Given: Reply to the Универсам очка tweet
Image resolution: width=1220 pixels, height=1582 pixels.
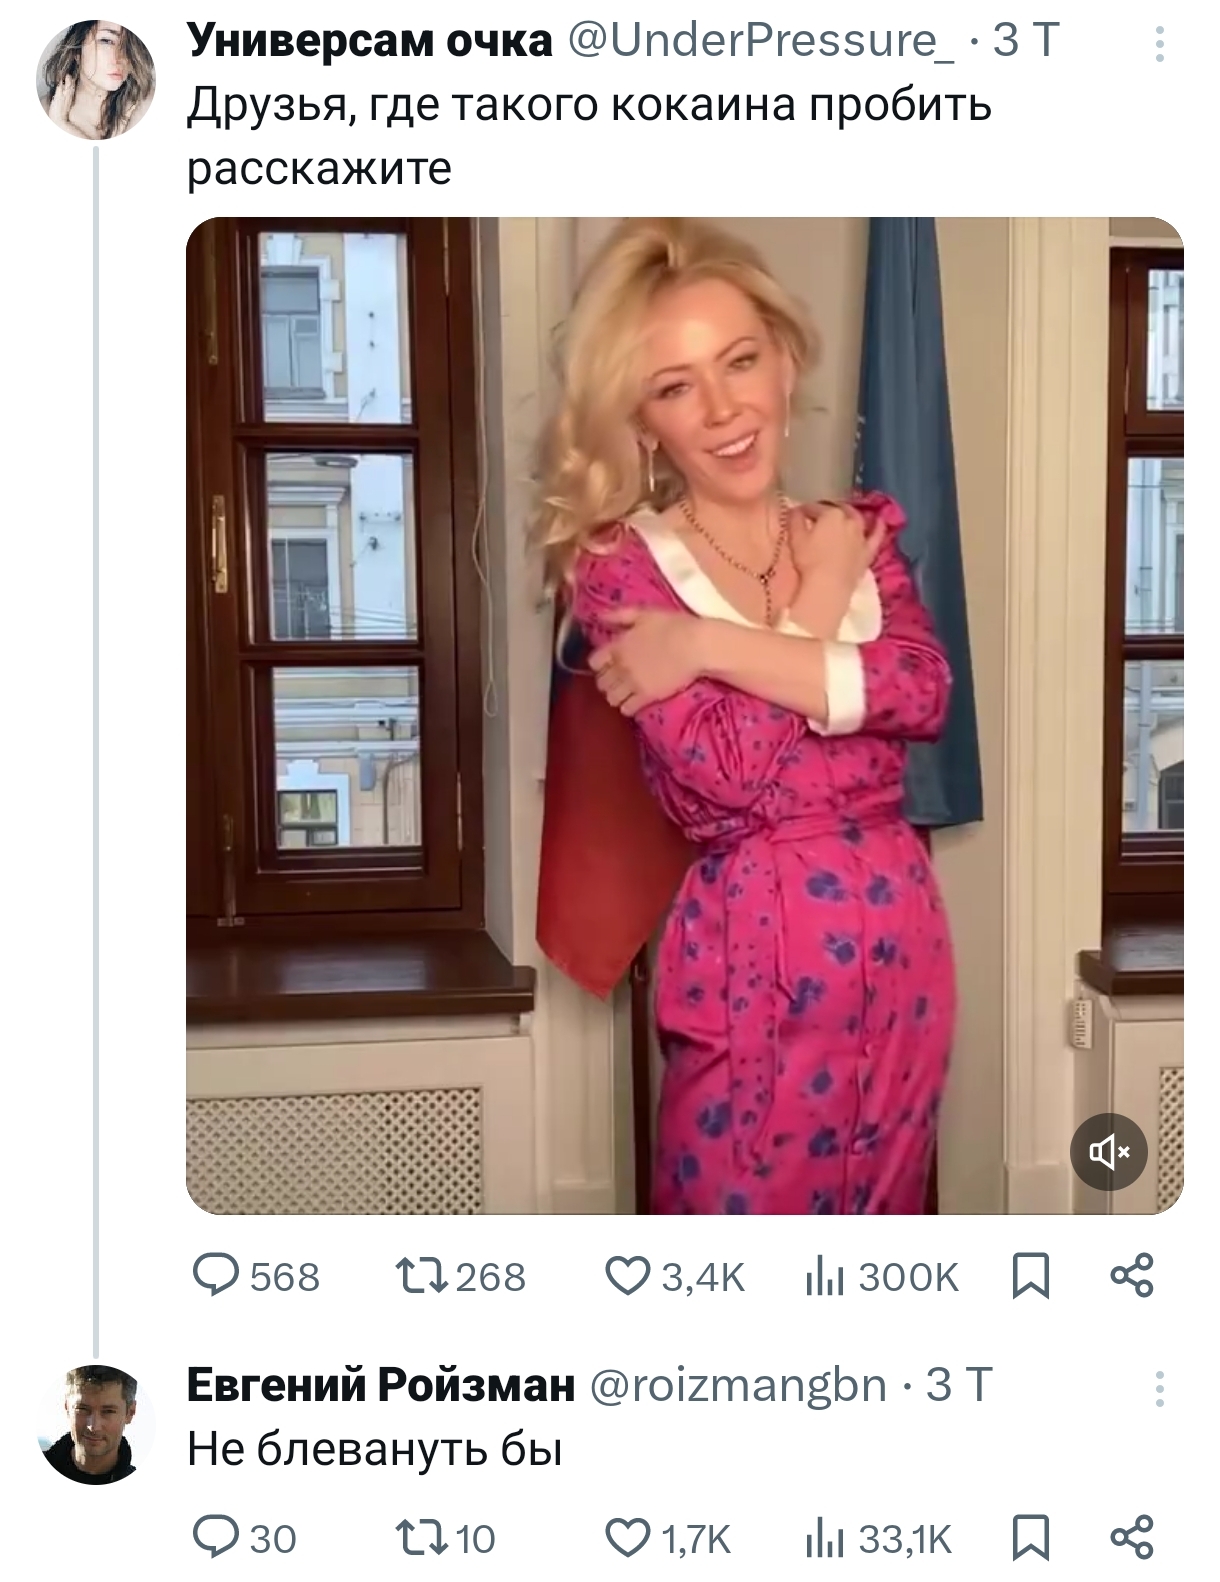Looking at the screenshot, I should click(212, 1277).
